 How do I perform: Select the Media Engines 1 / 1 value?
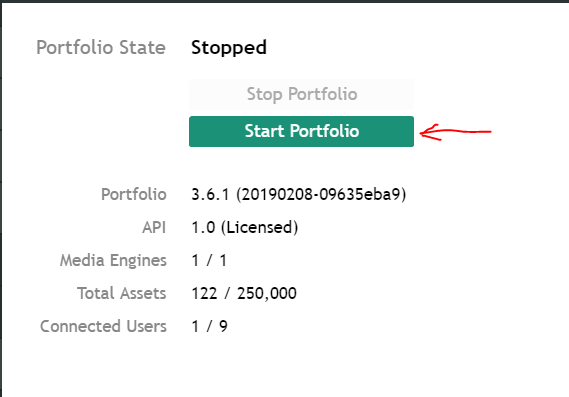pyautogui.click(x=209, y=261)
